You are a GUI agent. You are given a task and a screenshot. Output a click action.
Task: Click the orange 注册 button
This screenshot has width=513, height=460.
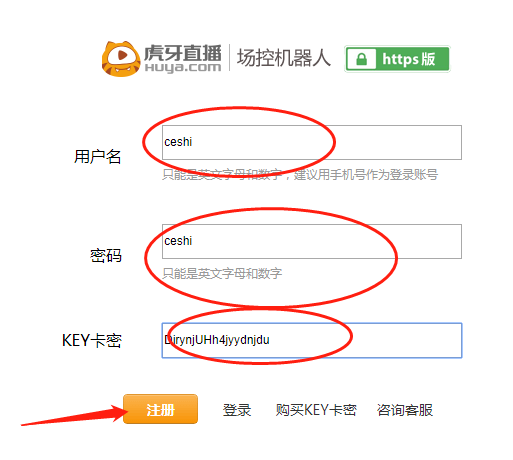(160, 409)
